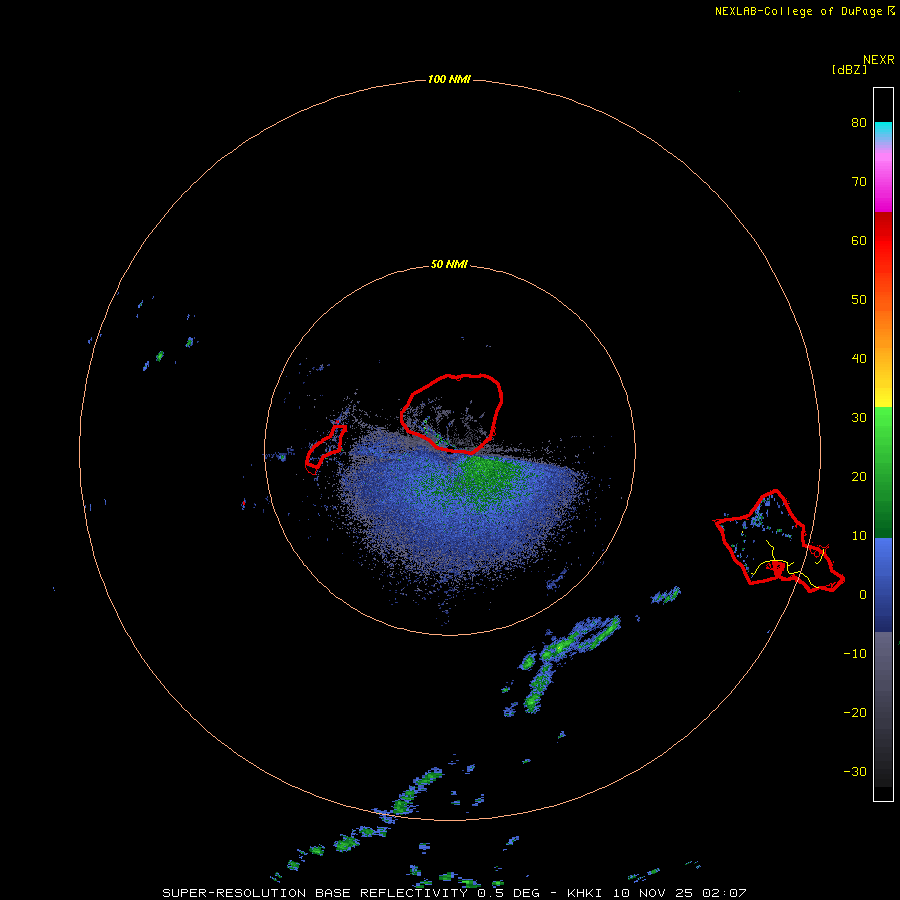
Task: Click the 70 value on the dBZ scale
Action: (859, 181)
